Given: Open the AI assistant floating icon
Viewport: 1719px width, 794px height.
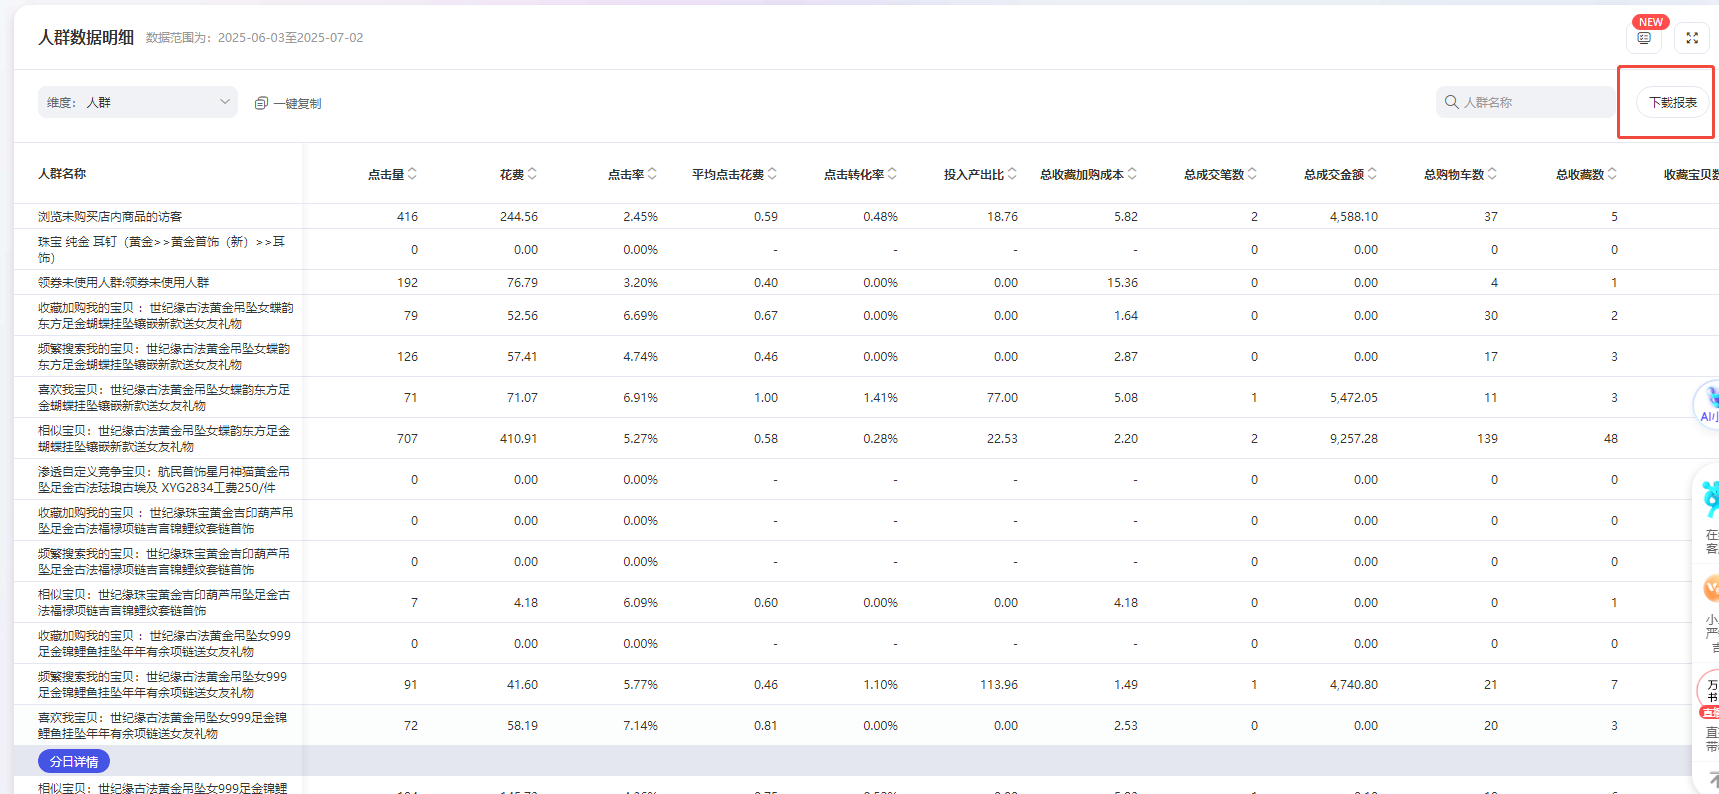Looking at the screenshot, I should pos(1709,403).
